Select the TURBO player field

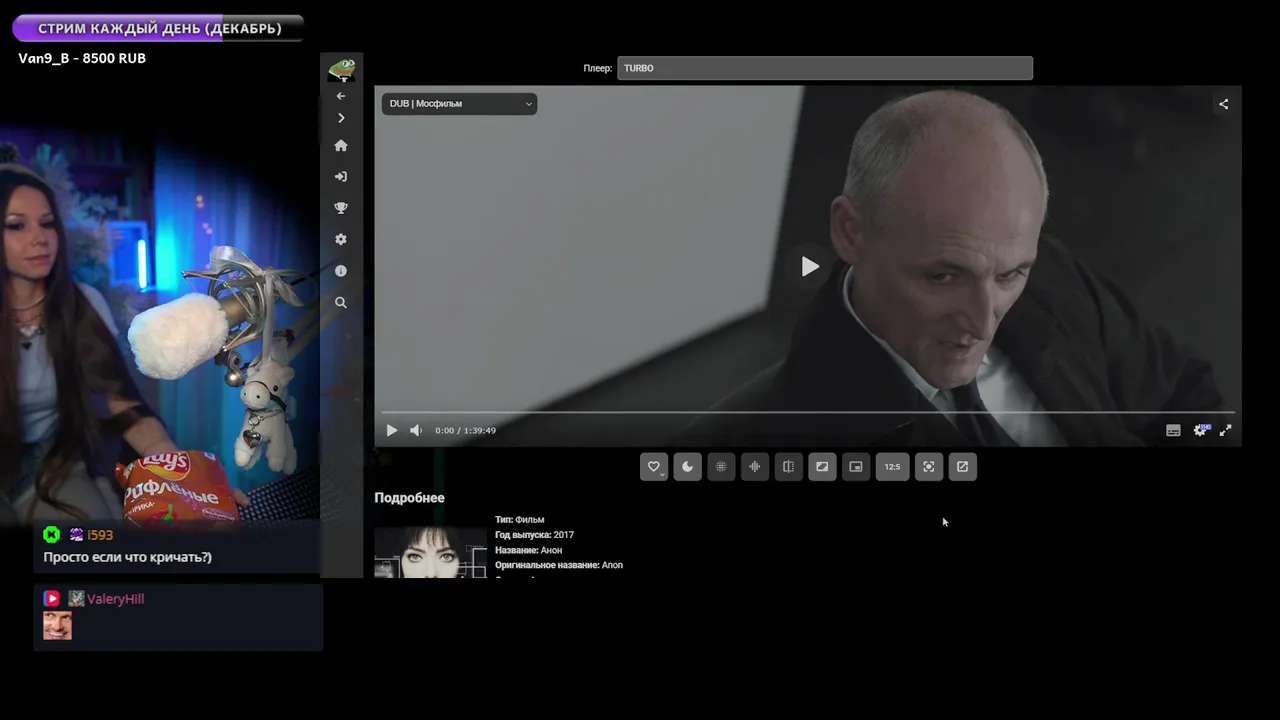click(825, 68)
